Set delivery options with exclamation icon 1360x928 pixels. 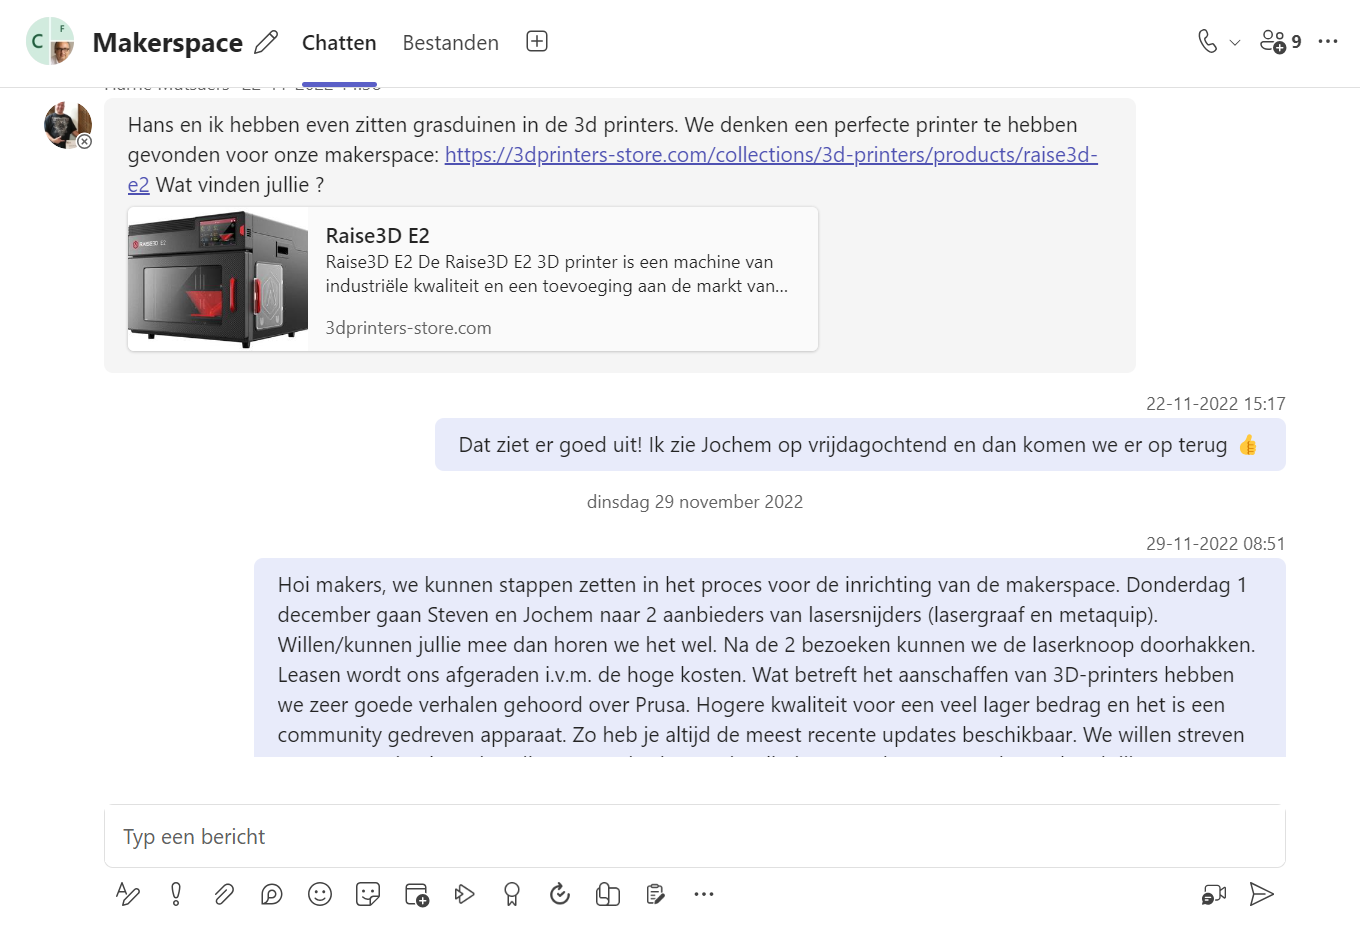pos(176,894)
